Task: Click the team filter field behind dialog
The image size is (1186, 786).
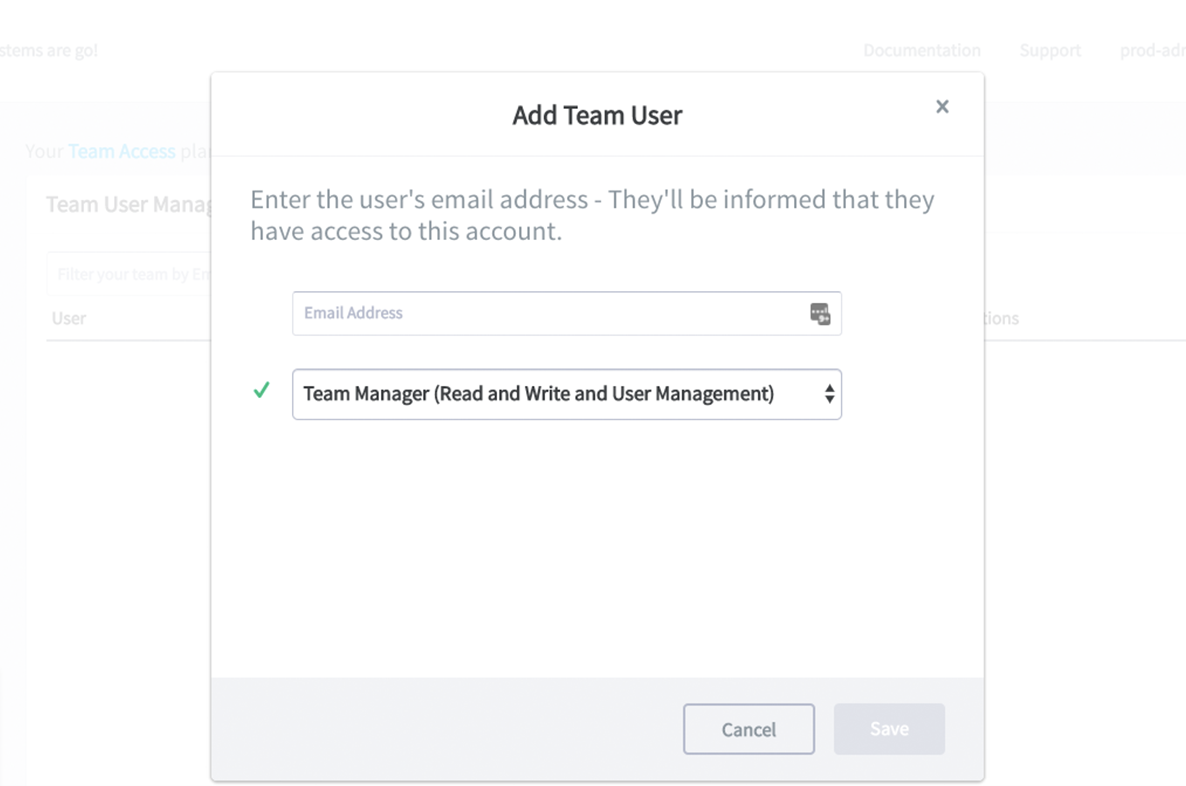Action: [x=128, y=274]
